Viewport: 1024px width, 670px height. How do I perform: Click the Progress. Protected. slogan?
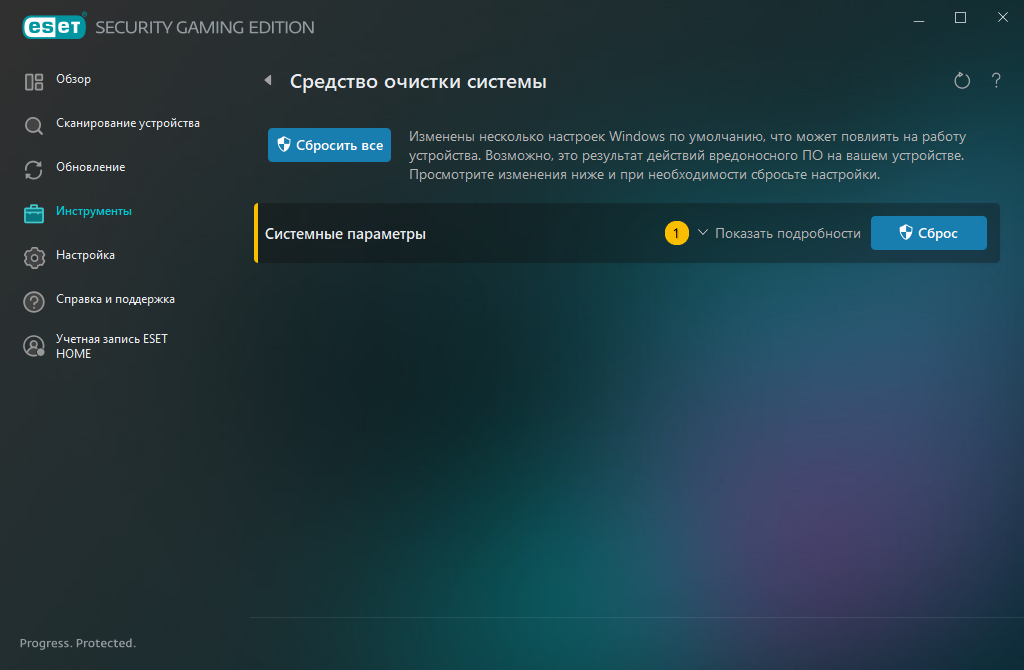78,643
